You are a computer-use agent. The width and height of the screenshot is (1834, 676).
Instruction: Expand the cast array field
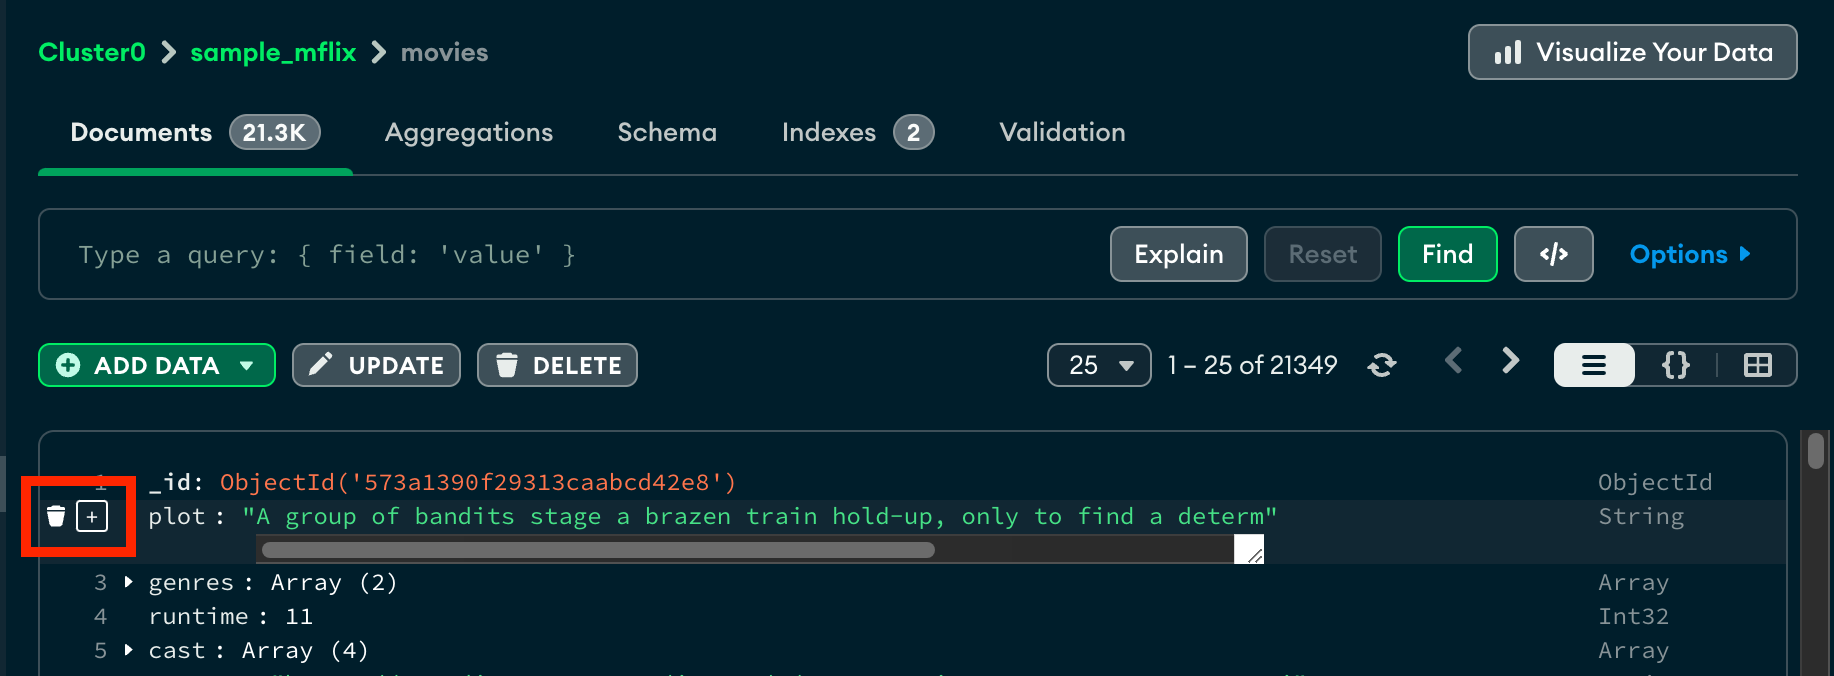pyautogui.click(x=129, y=650)
